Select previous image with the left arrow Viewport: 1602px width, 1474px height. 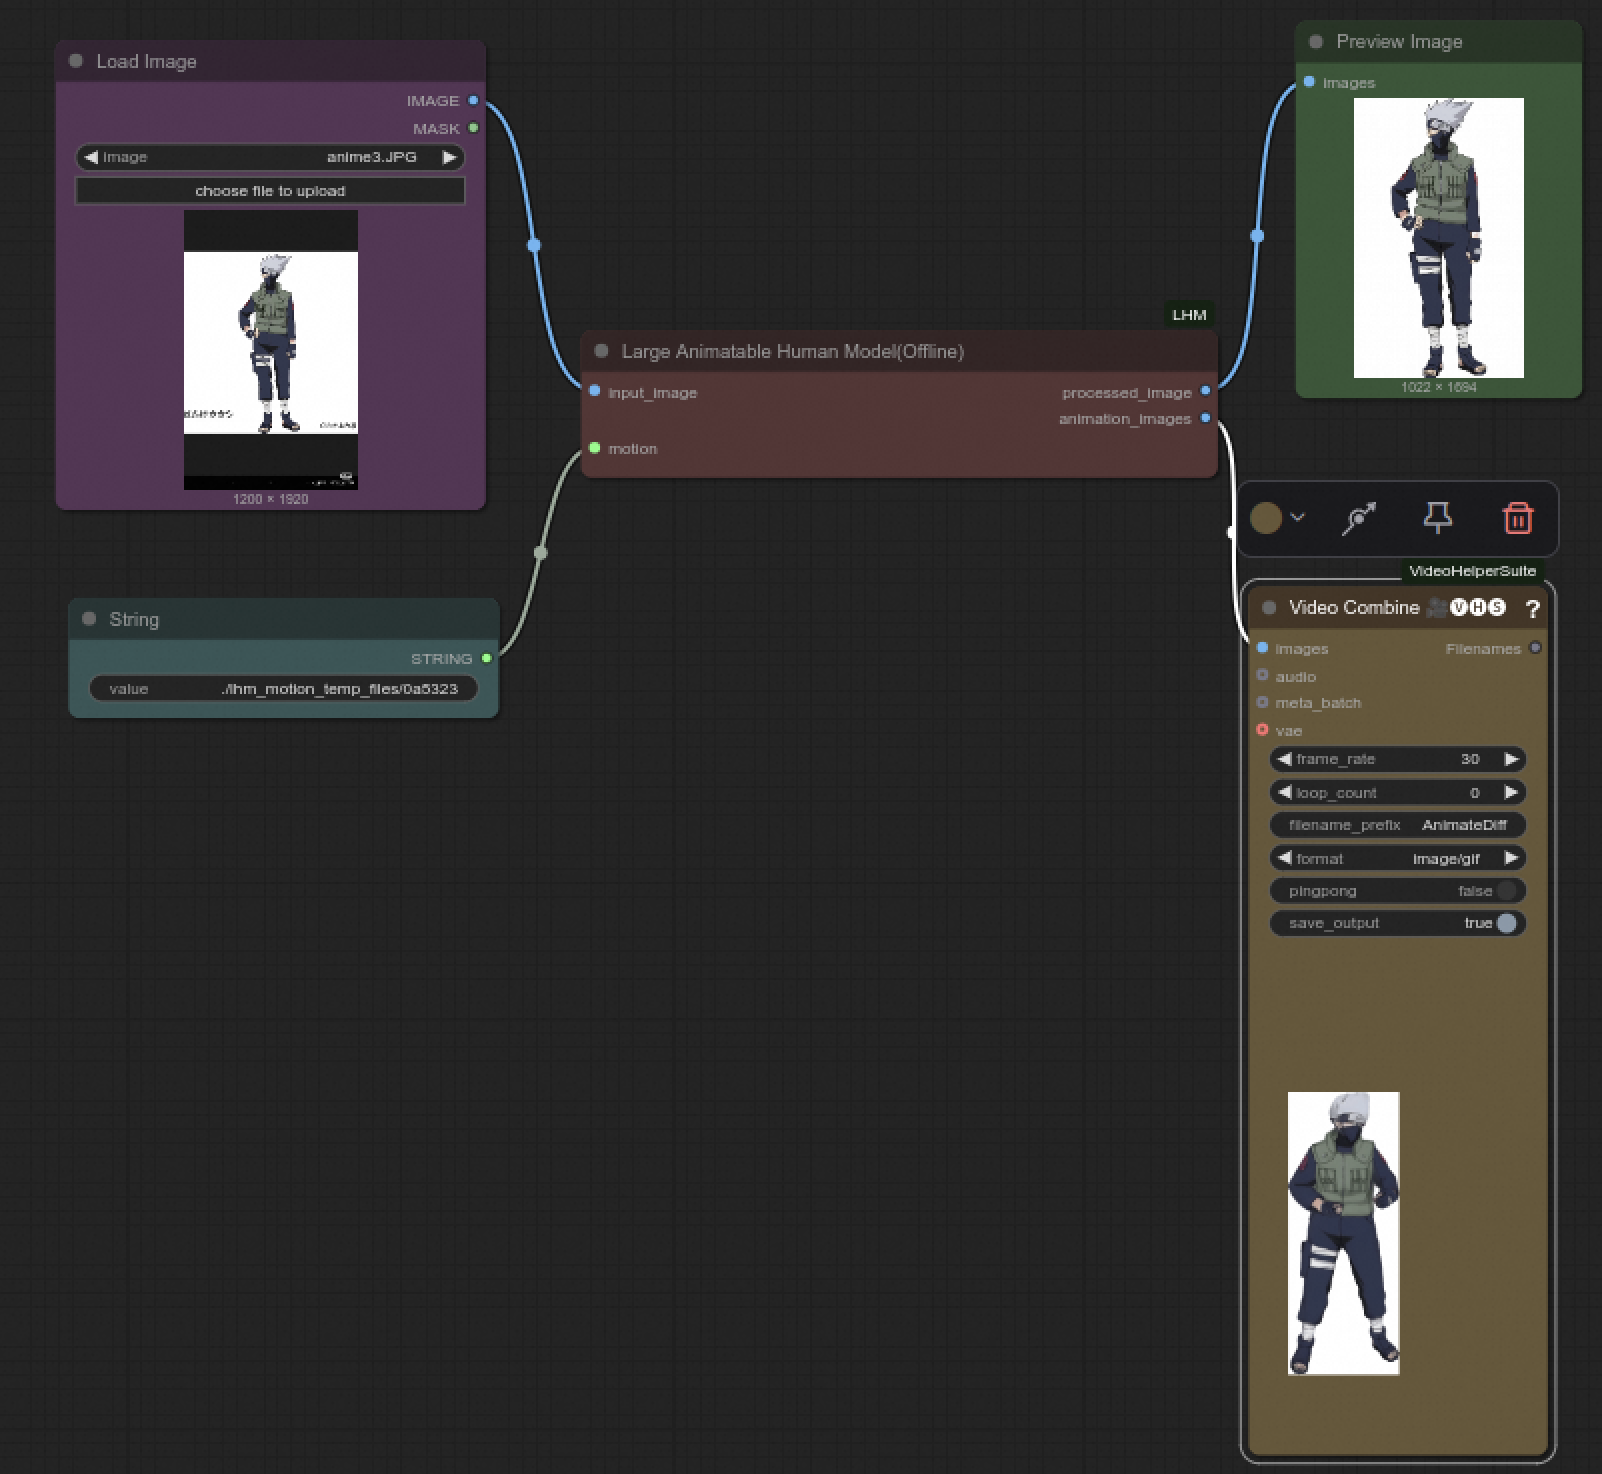click(x=91, y=157)
